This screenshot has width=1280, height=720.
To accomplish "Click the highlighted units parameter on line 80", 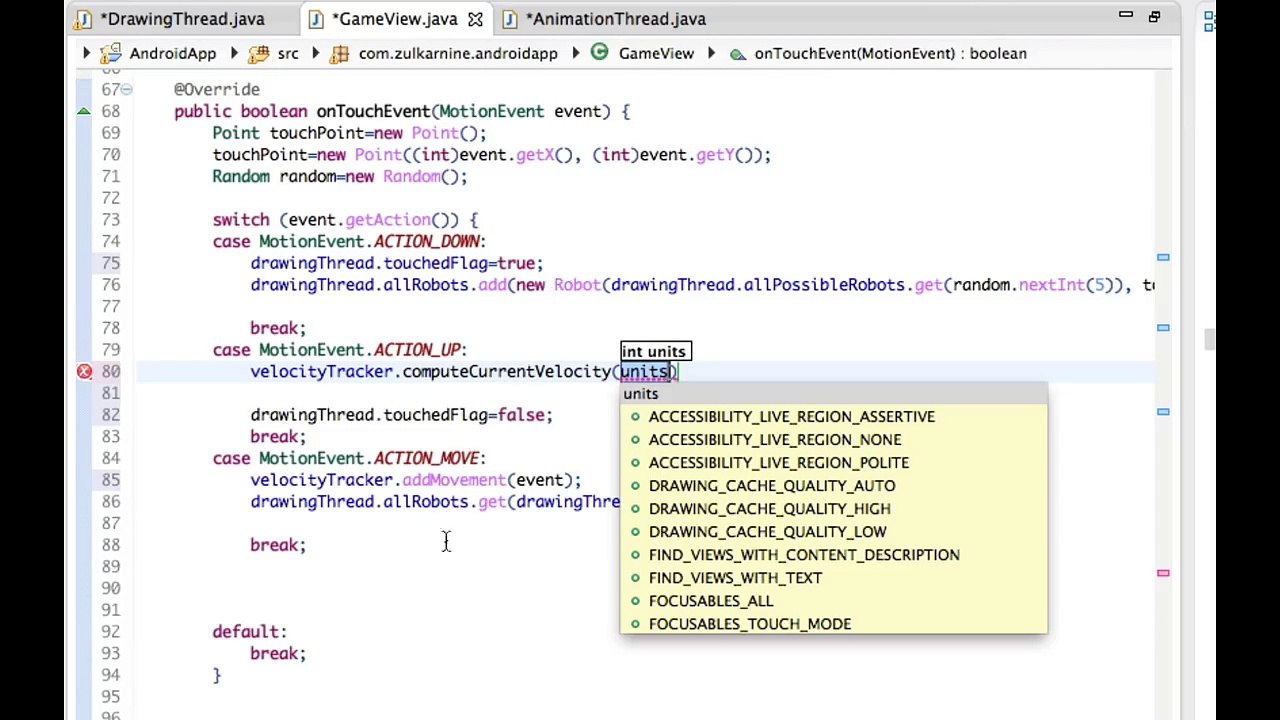I will click(645, 371).
